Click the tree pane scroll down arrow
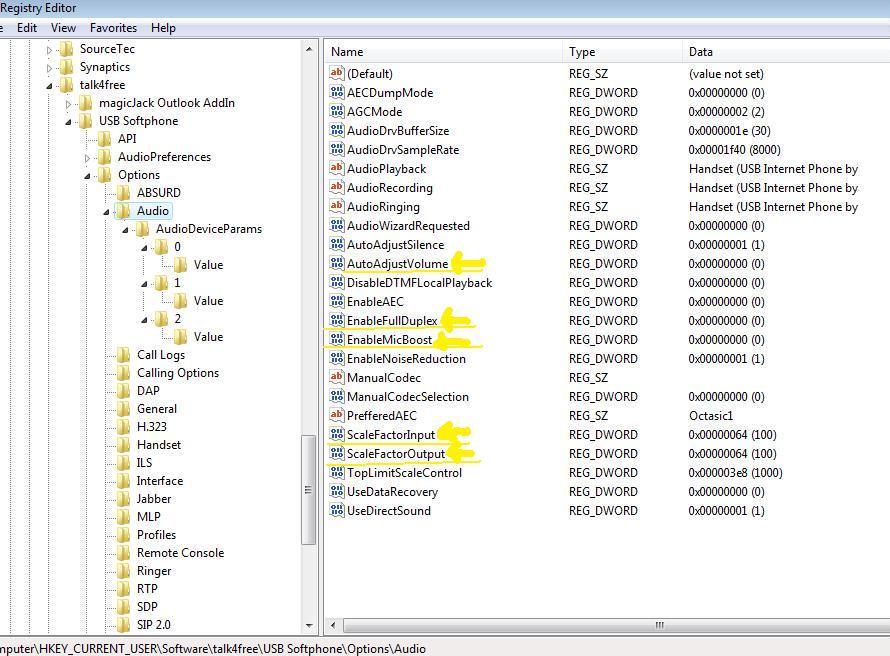 click(309, 625)
